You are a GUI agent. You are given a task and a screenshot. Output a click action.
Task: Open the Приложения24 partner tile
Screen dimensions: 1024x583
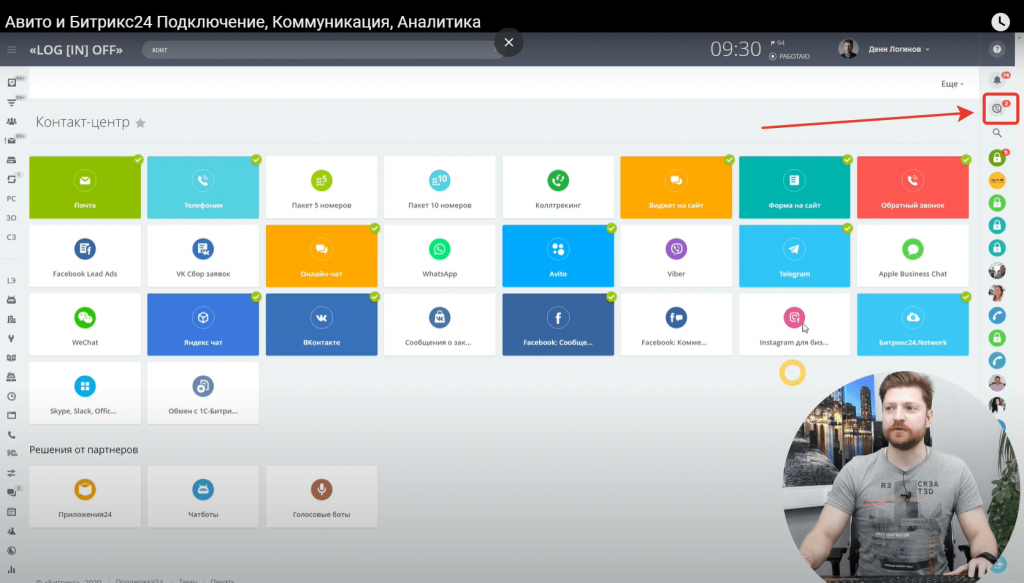85,496
